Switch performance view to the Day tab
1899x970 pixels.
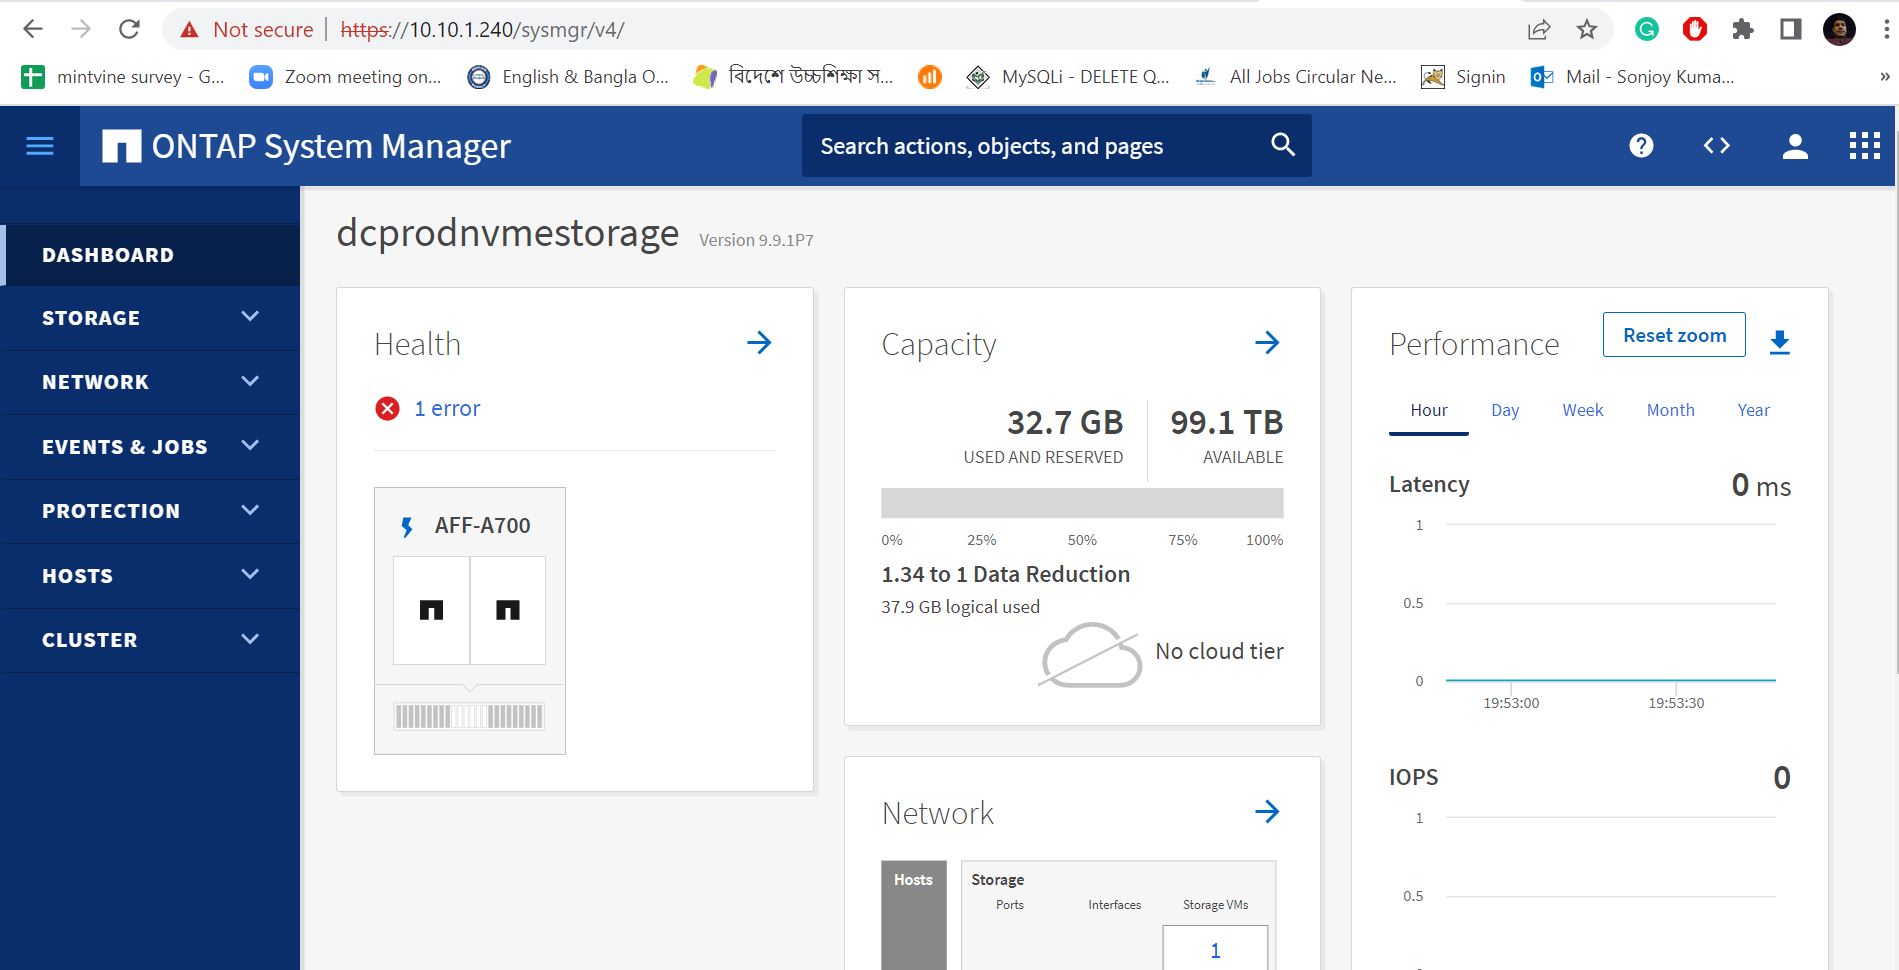point(1504,410)
